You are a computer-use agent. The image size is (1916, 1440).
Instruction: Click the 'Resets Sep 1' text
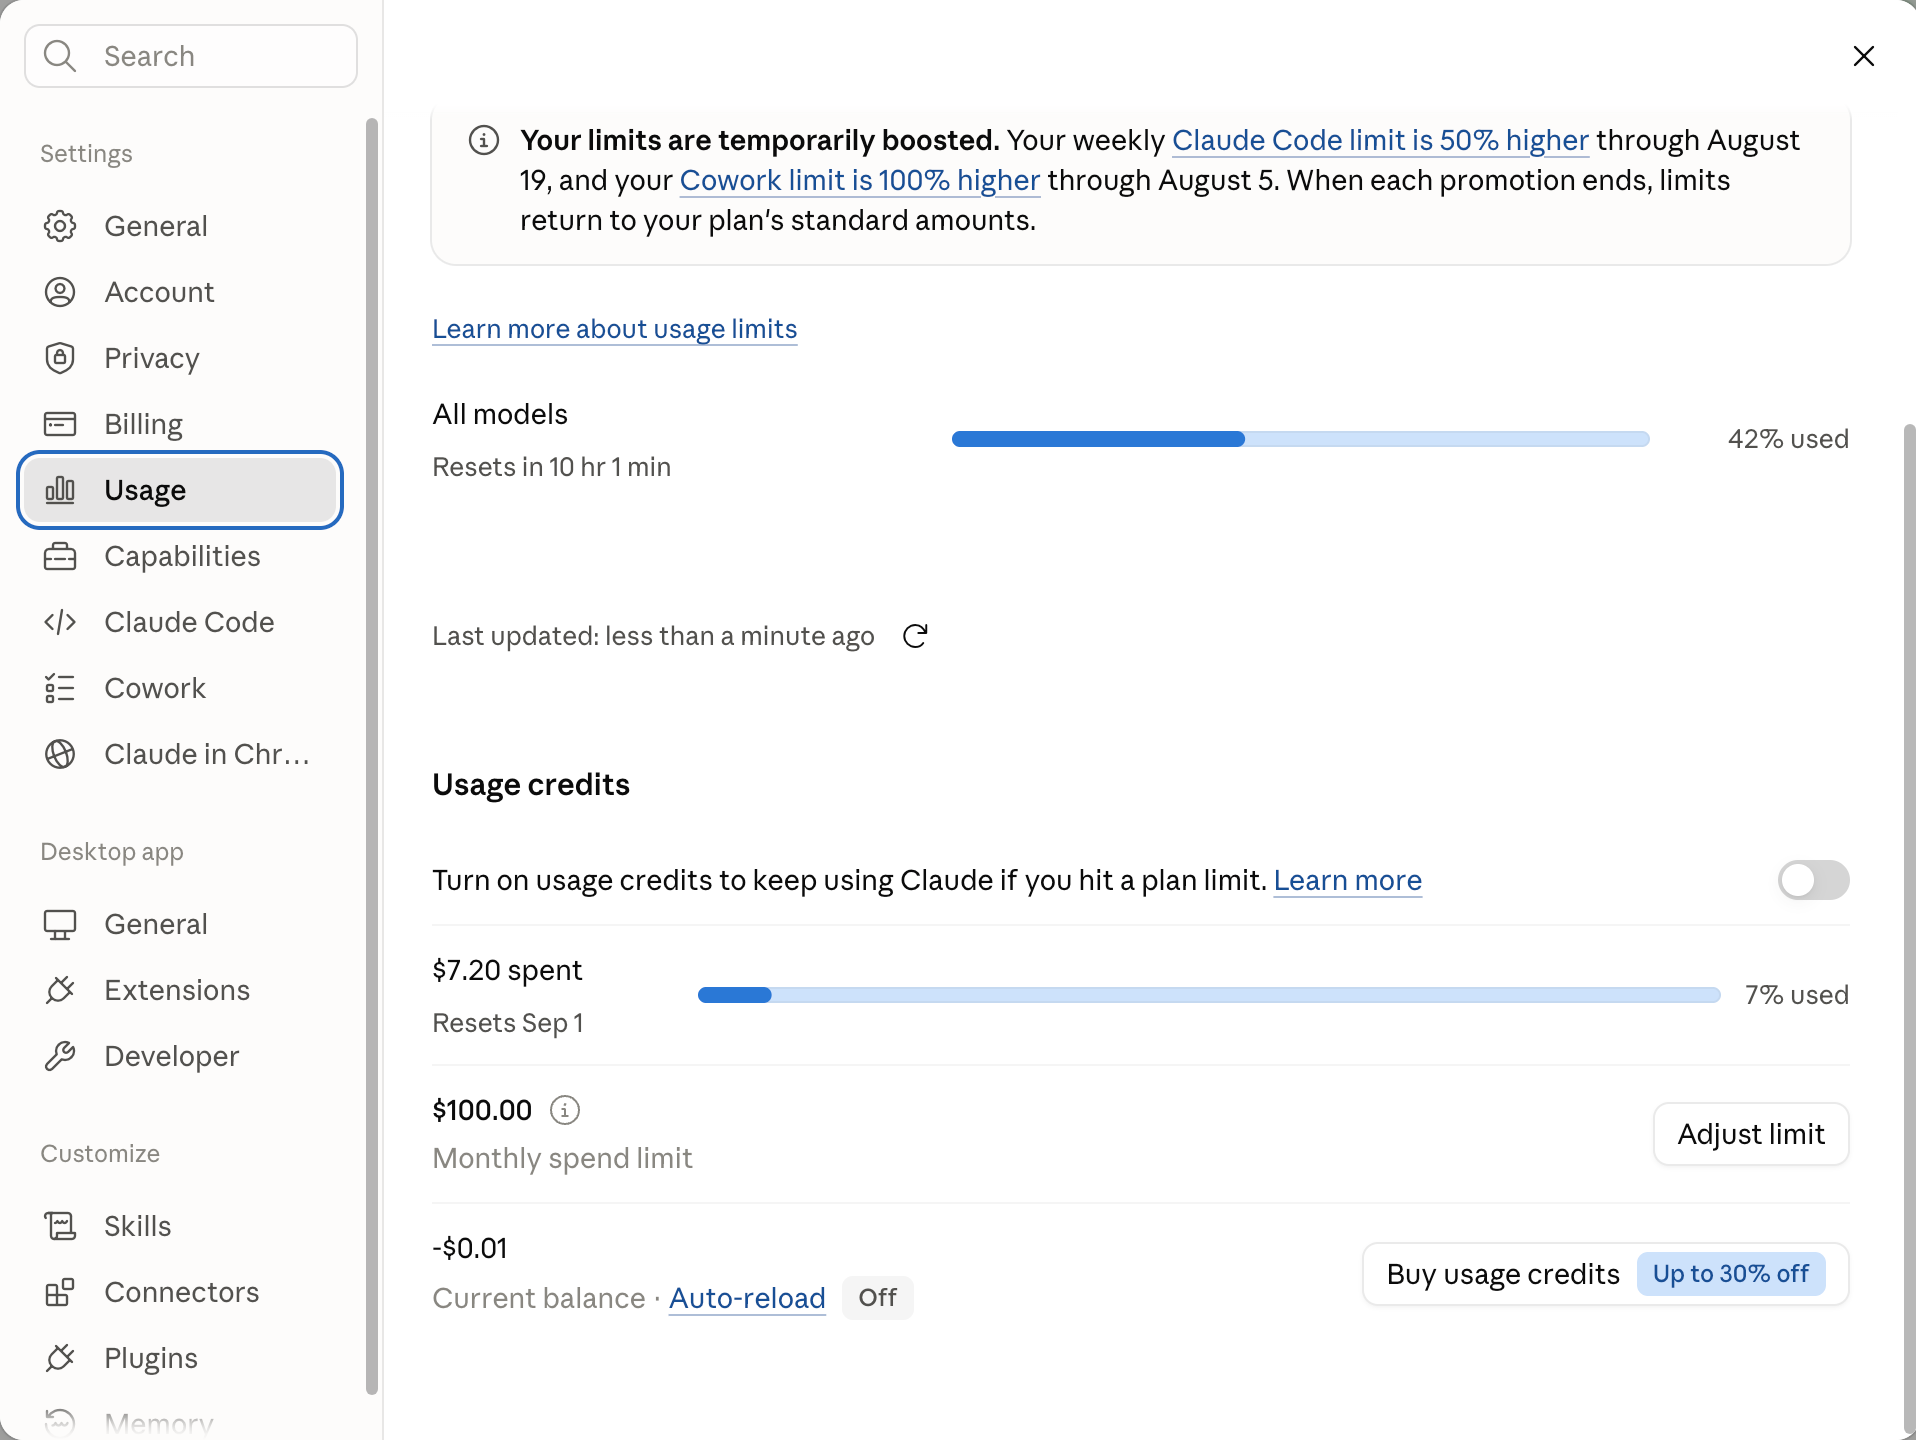508,1023
